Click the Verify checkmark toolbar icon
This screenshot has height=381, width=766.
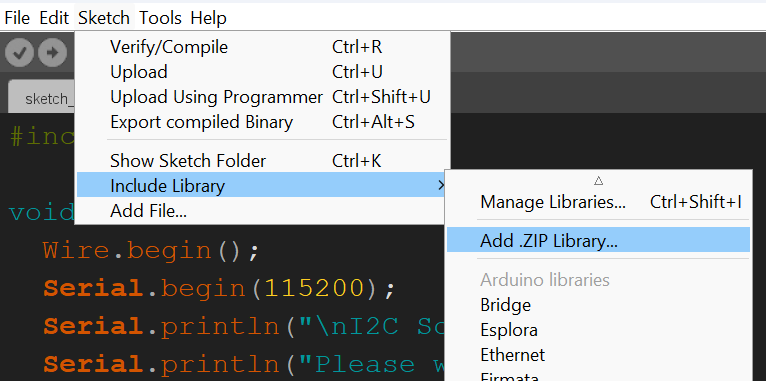coord(20,52)
